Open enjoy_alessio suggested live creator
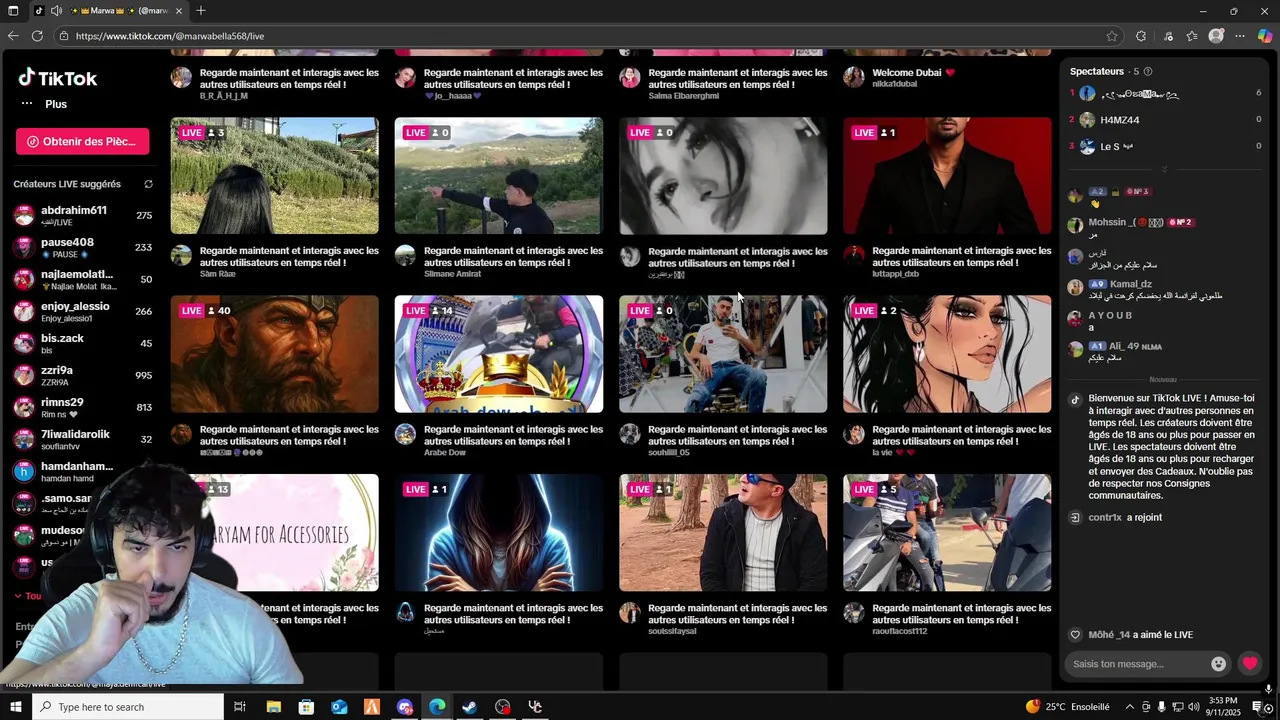The image size is (1280, 720). [82, 311]
